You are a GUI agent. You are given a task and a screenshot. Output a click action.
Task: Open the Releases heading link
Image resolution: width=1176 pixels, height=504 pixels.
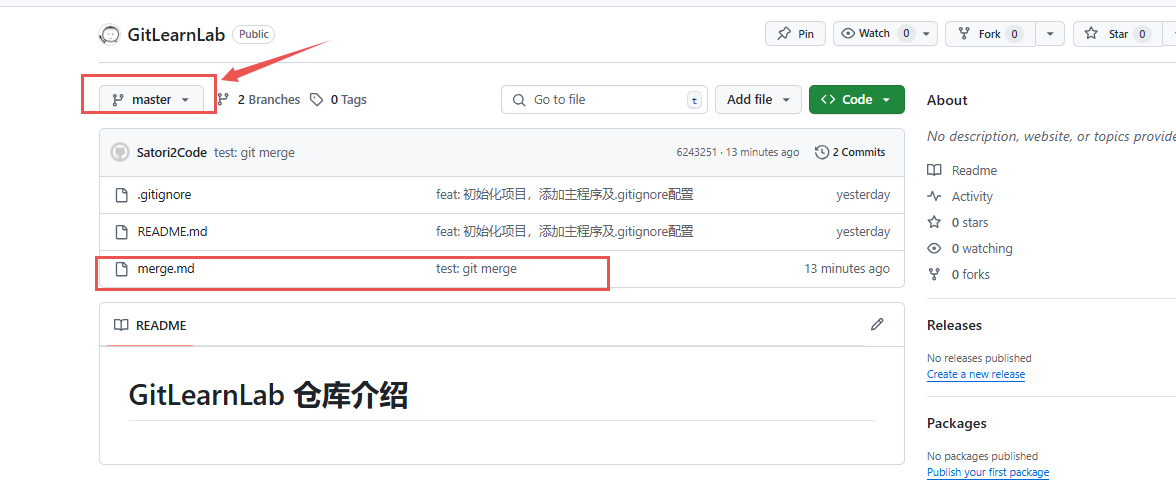pyautogui.click(x=954, y=326)
